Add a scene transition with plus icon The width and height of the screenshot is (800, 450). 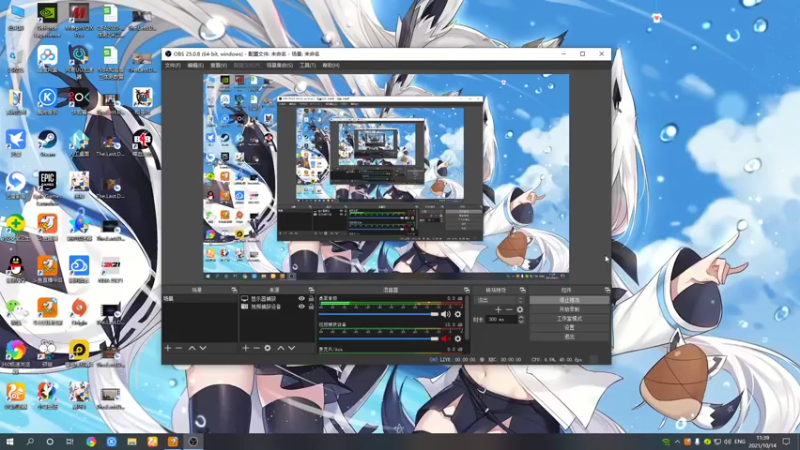click(498, 310)
